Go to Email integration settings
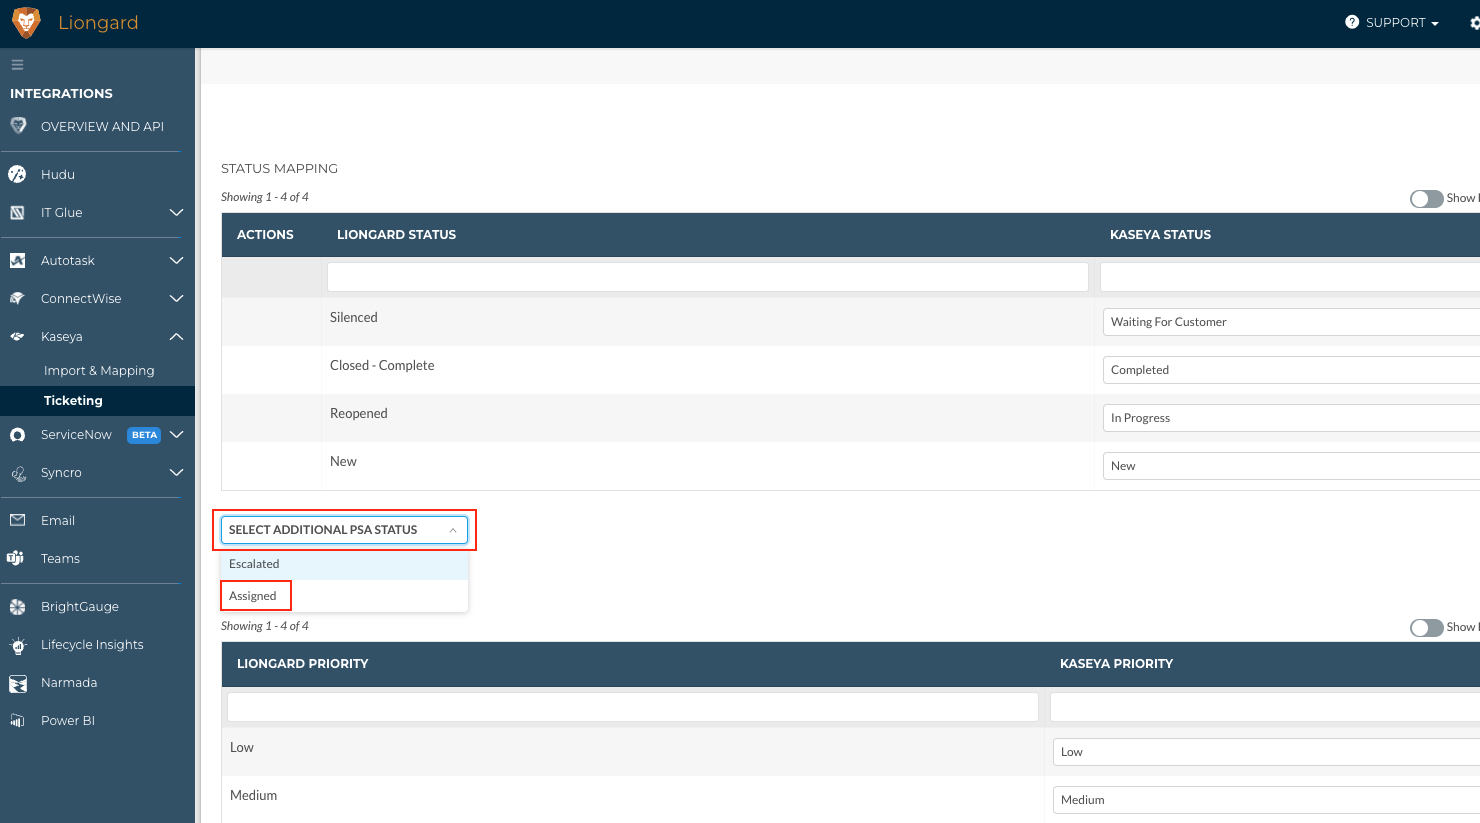 click(58, 520)
